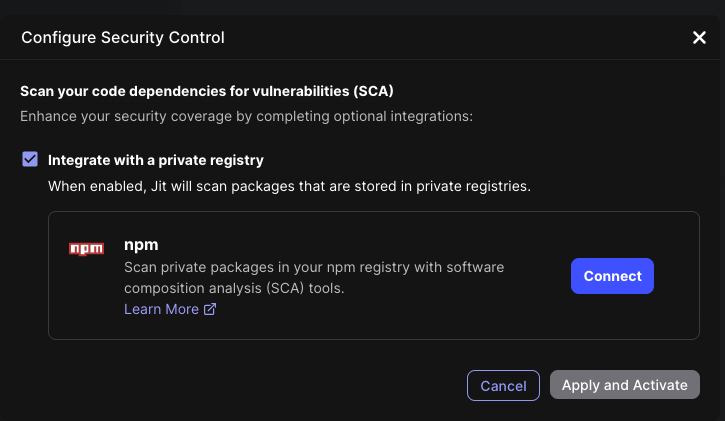Image resolution: width=725 pixels, height=421 pixels.
Task: Click the 'optional integrations' phrase
Action: [x=407, y=116]
